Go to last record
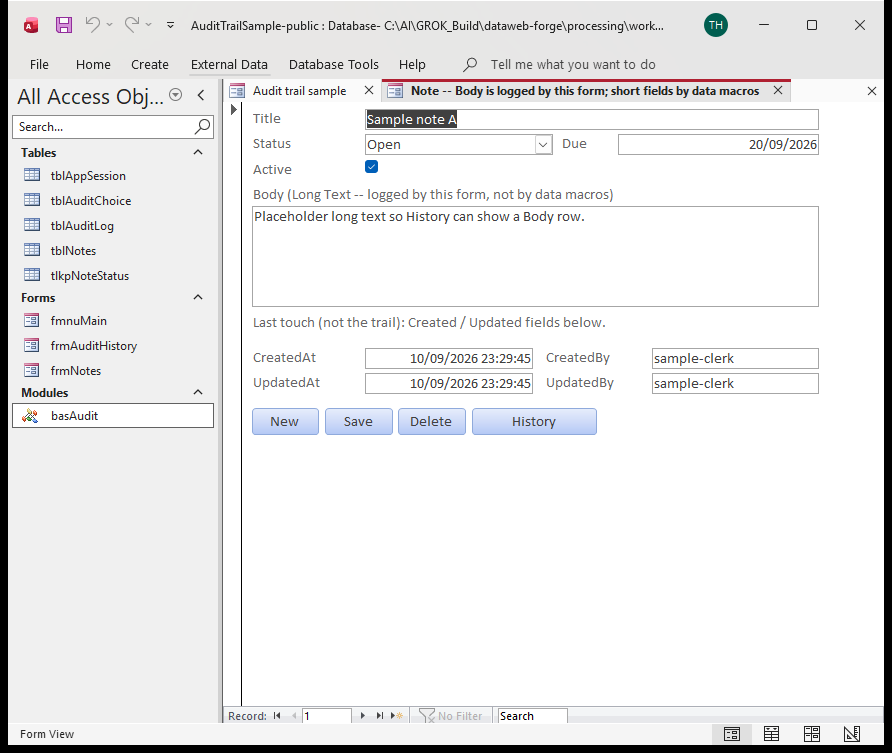The image size is (892, 753). pyautogui.click(x=379, y=716)
